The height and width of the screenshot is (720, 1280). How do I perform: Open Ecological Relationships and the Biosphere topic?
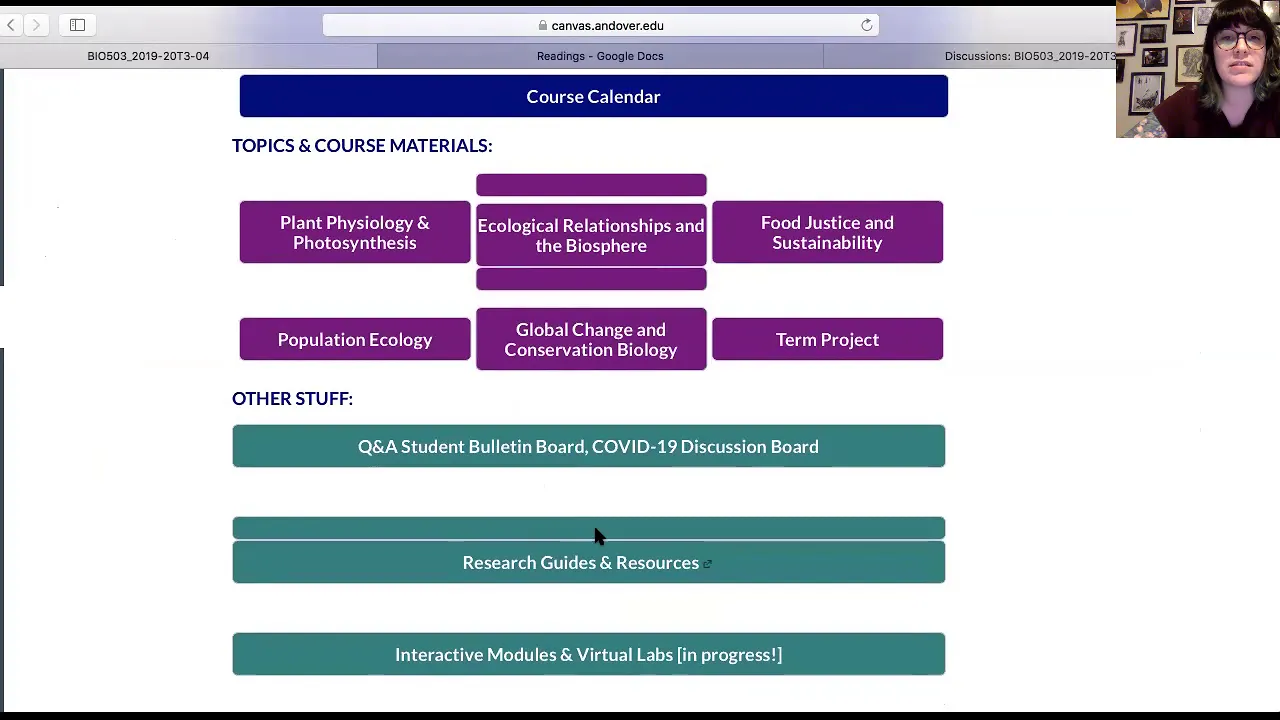pos(591,235)
